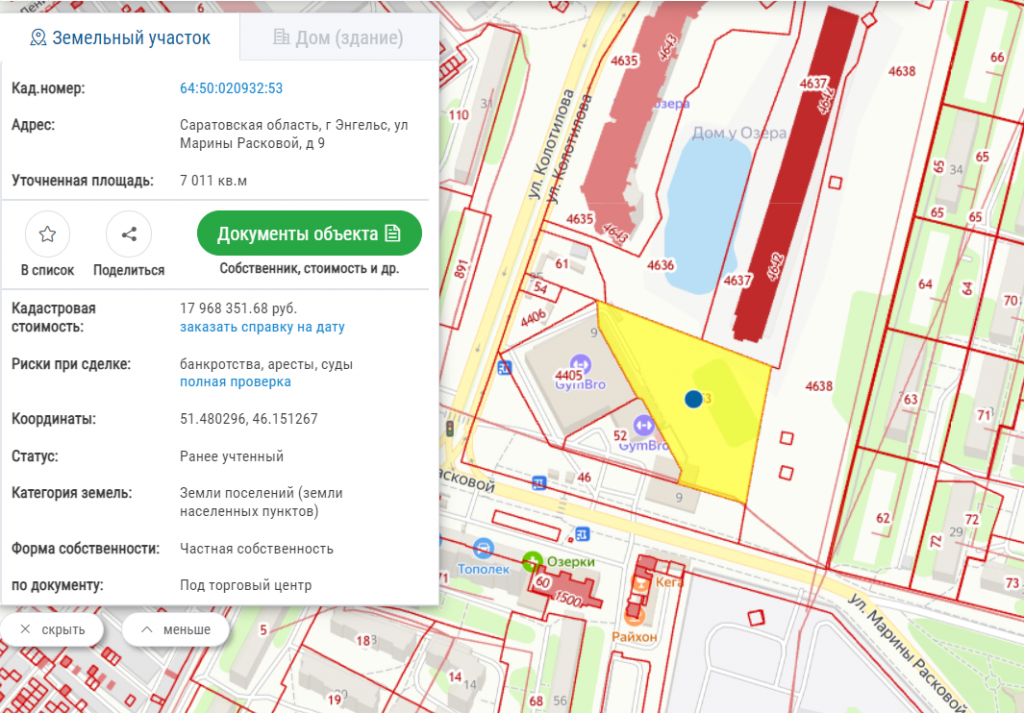Select Озерки green marker icon
The image size is (1024, 713).
[x=532, y=561]
